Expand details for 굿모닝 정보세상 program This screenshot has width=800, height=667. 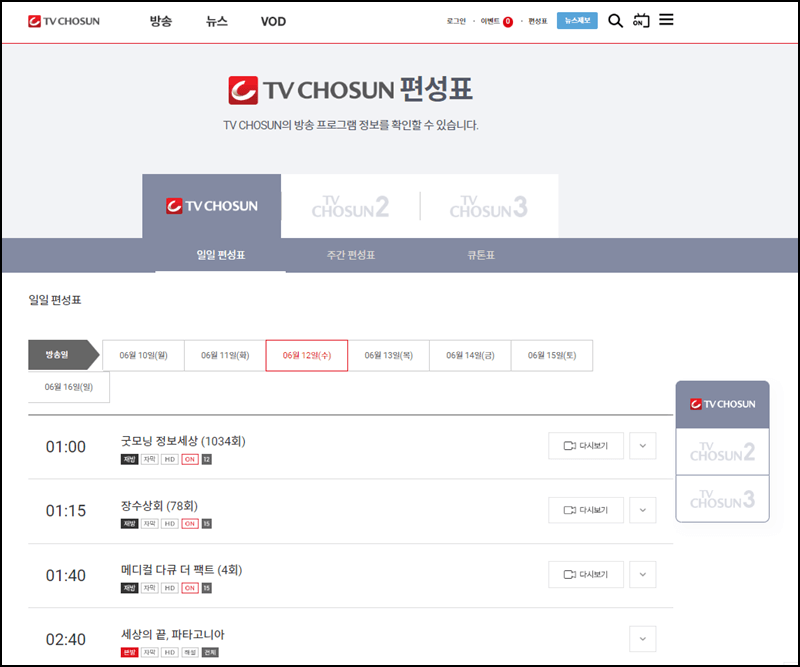pyautogui.click(x=643, y=446)
